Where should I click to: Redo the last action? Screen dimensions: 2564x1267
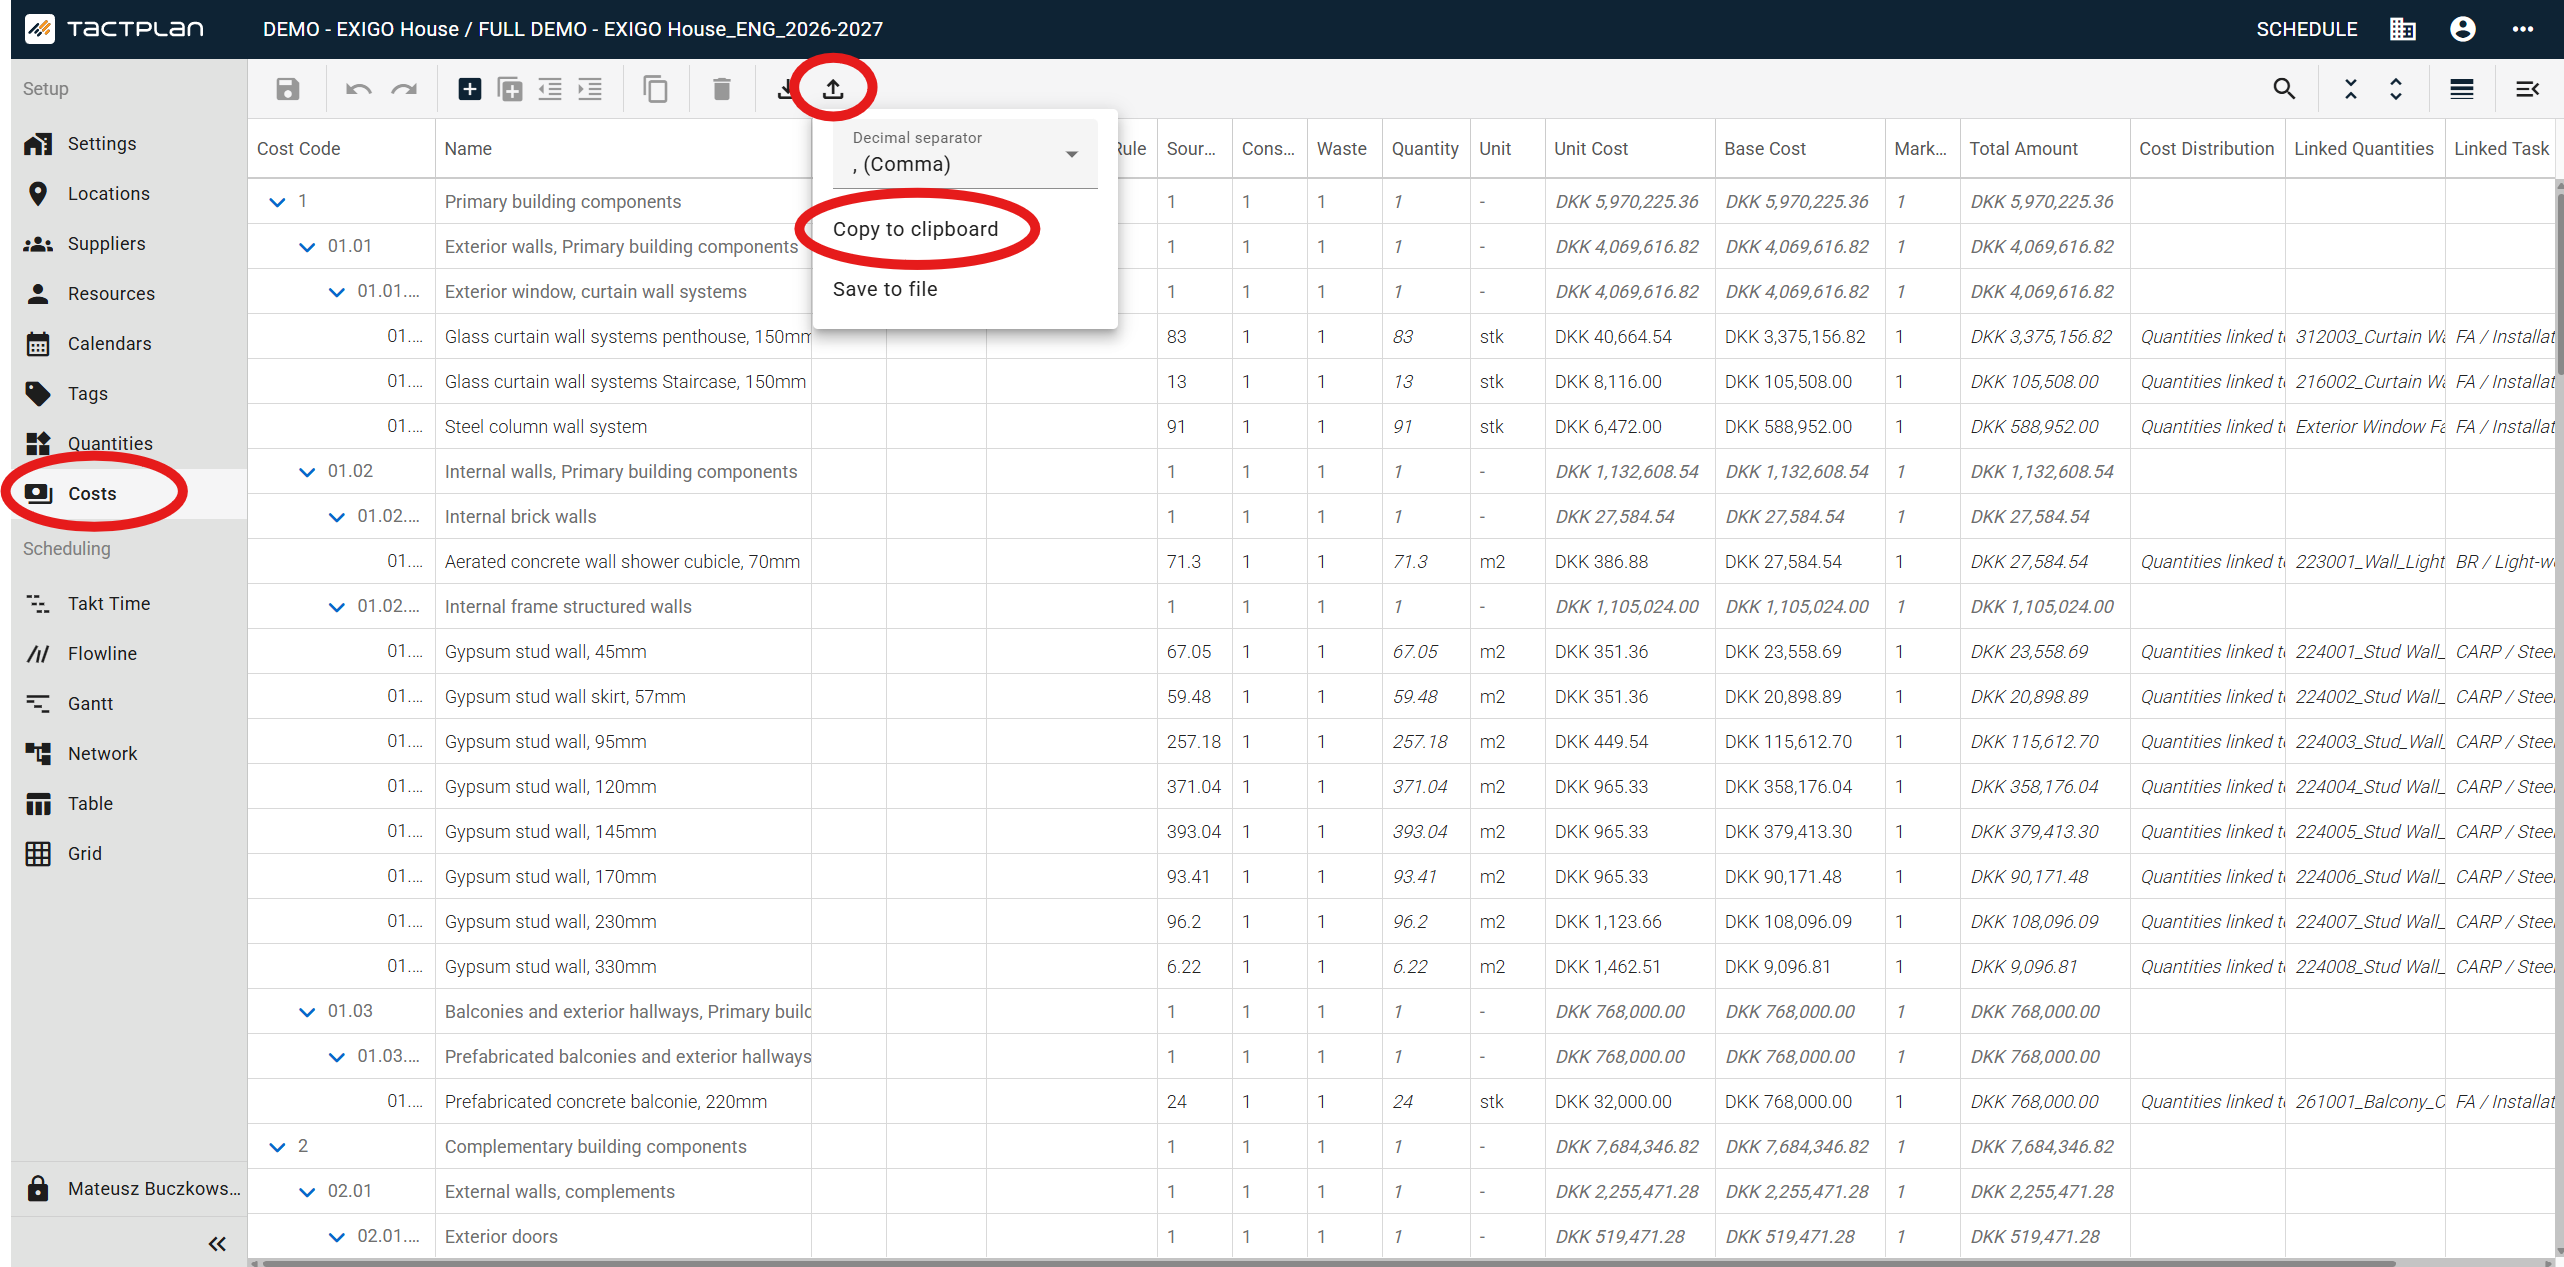coord(404,89)
